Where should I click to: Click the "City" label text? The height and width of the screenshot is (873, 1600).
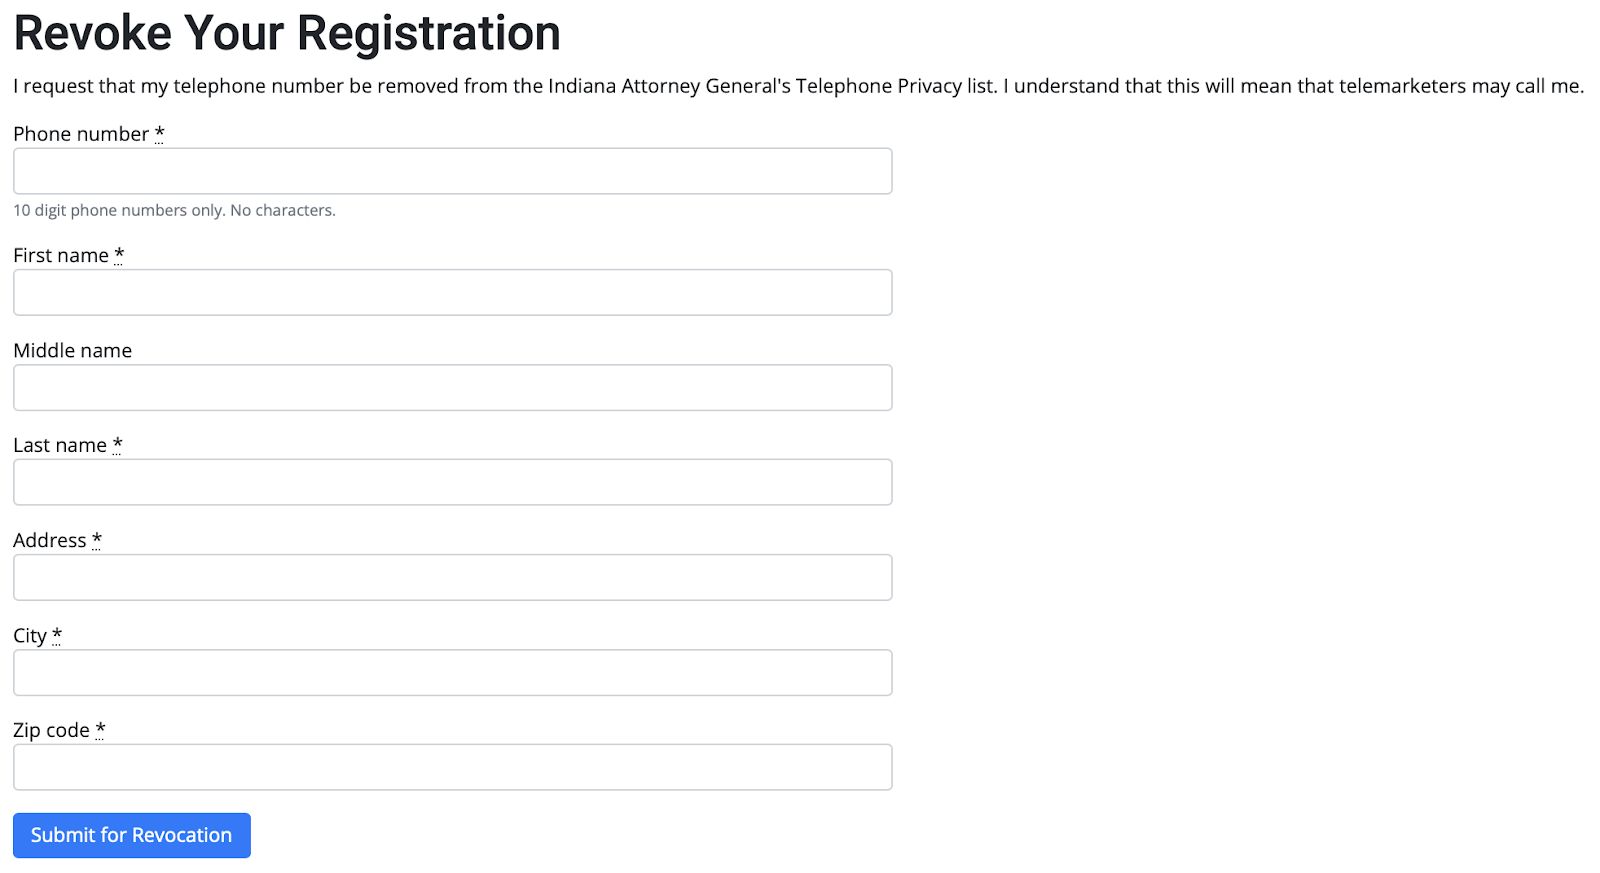tap(30, 636)
